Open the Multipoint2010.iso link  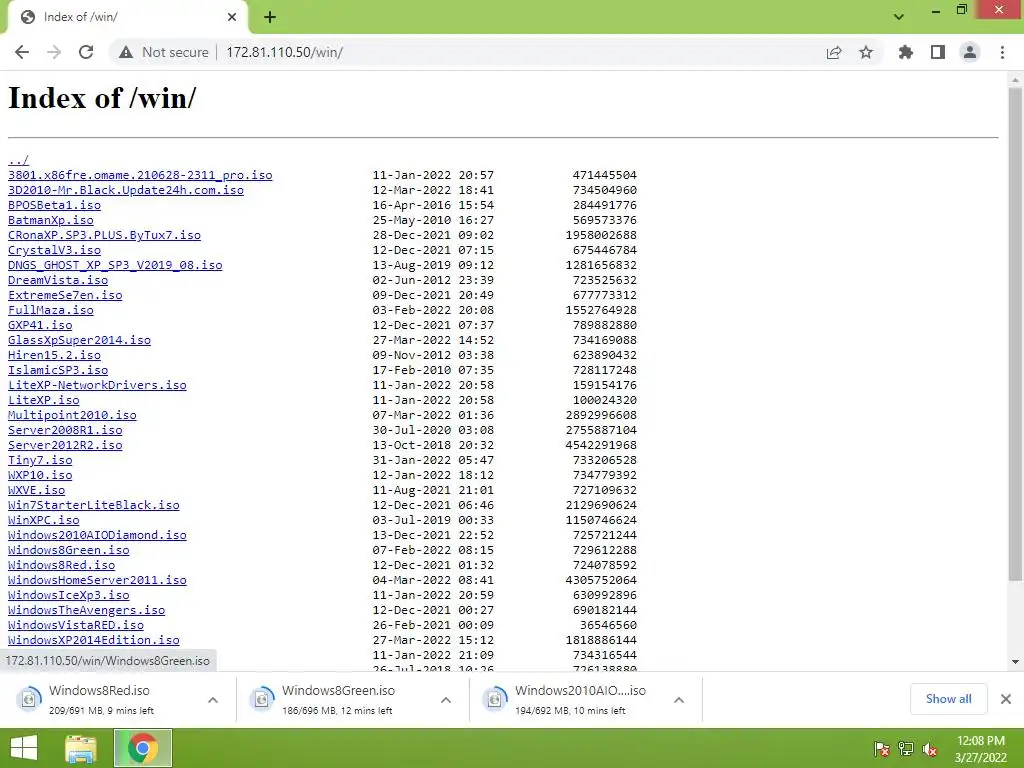[x=72, y=415]
